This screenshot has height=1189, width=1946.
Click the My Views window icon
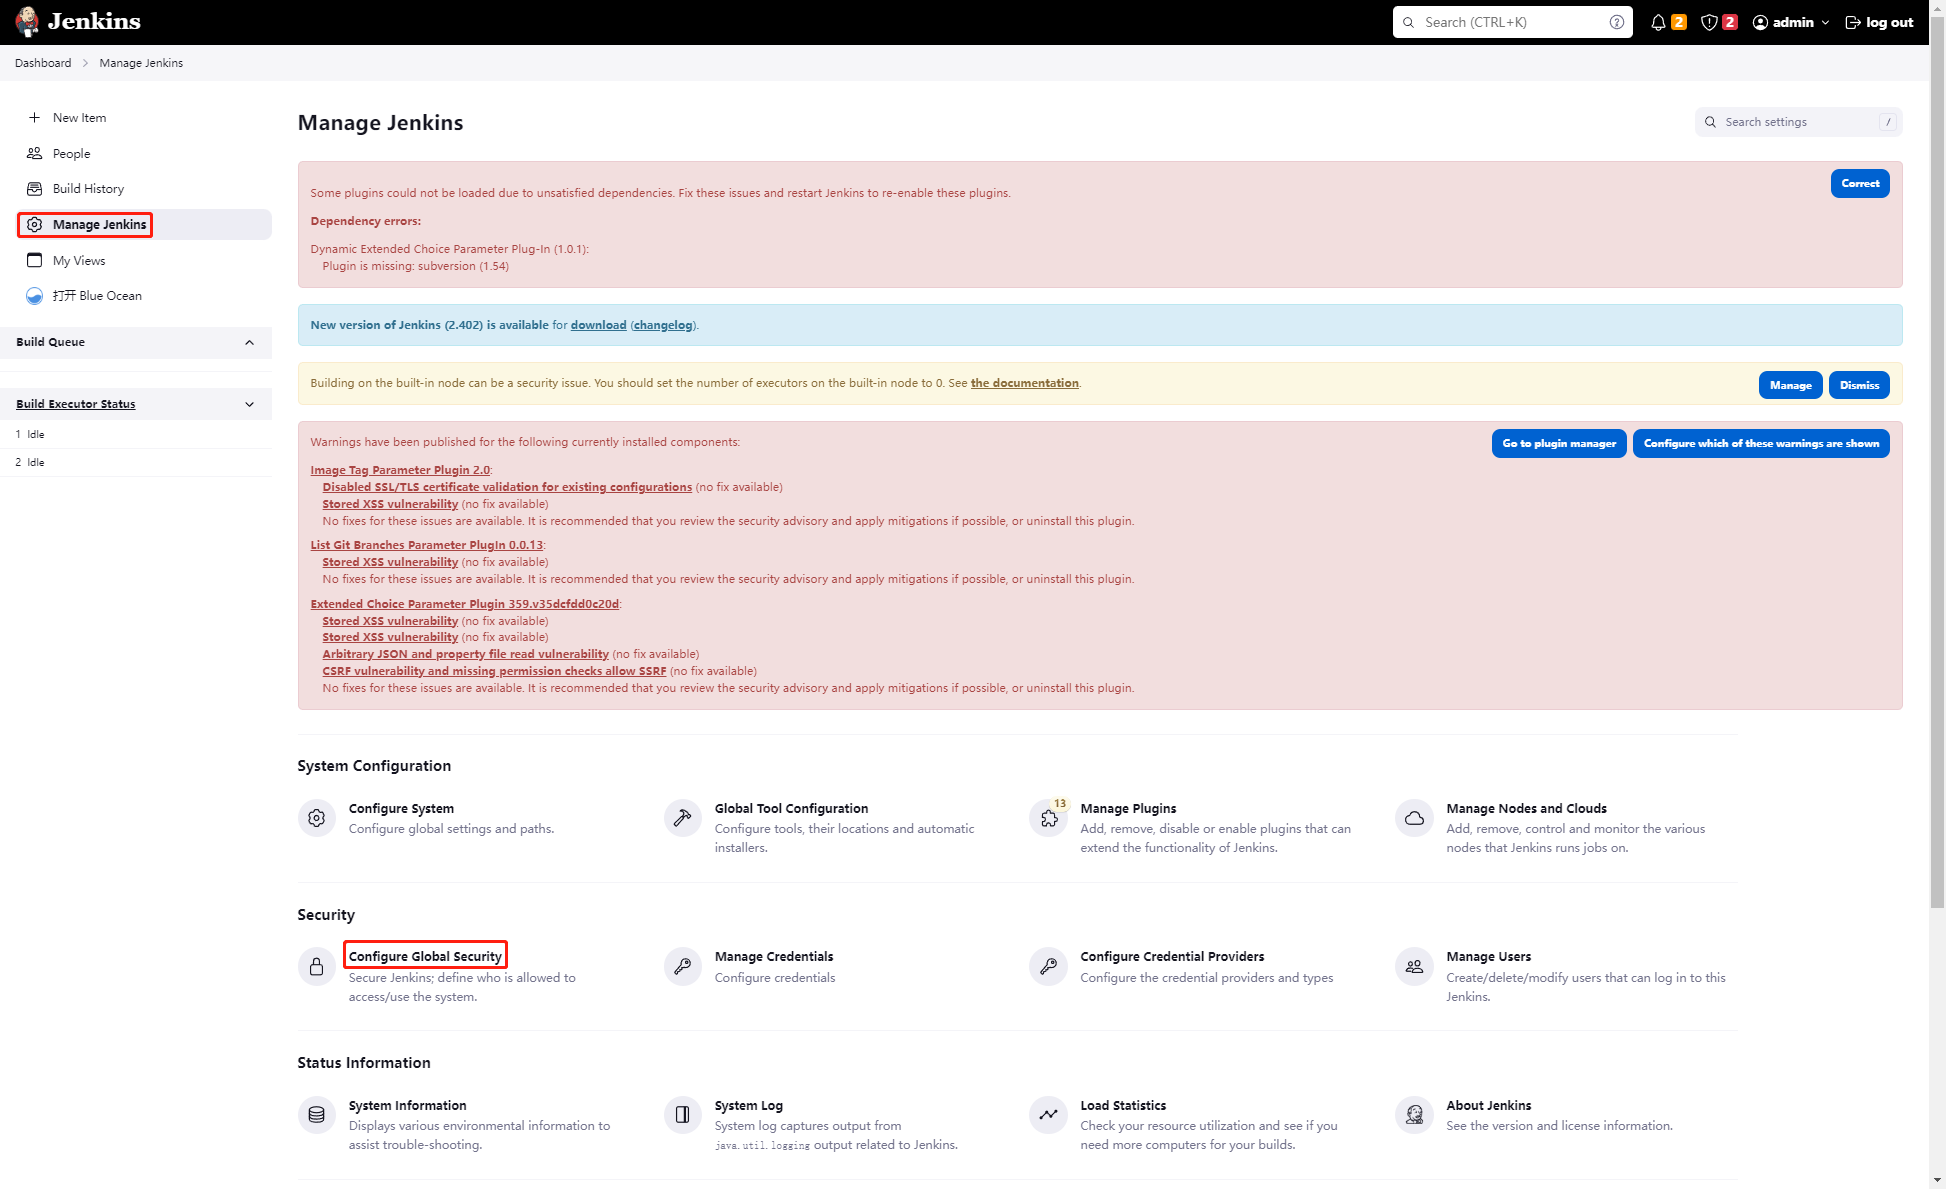[x=34, y=261]
